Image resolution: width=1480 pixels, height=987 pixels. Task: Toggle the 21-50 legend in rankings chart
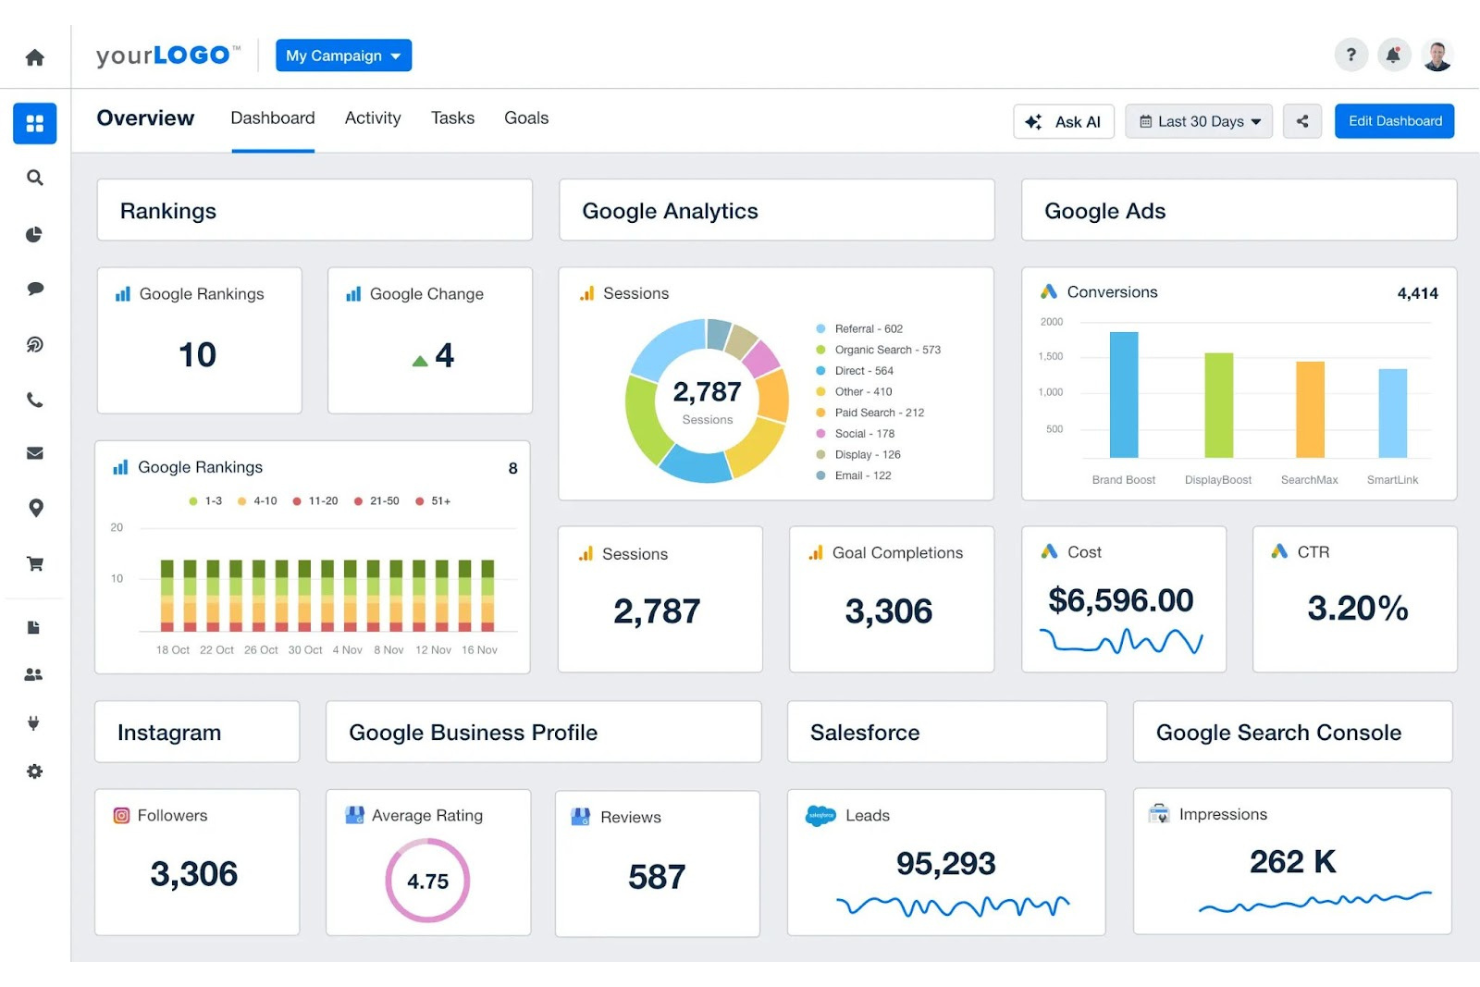pos(377,501)
